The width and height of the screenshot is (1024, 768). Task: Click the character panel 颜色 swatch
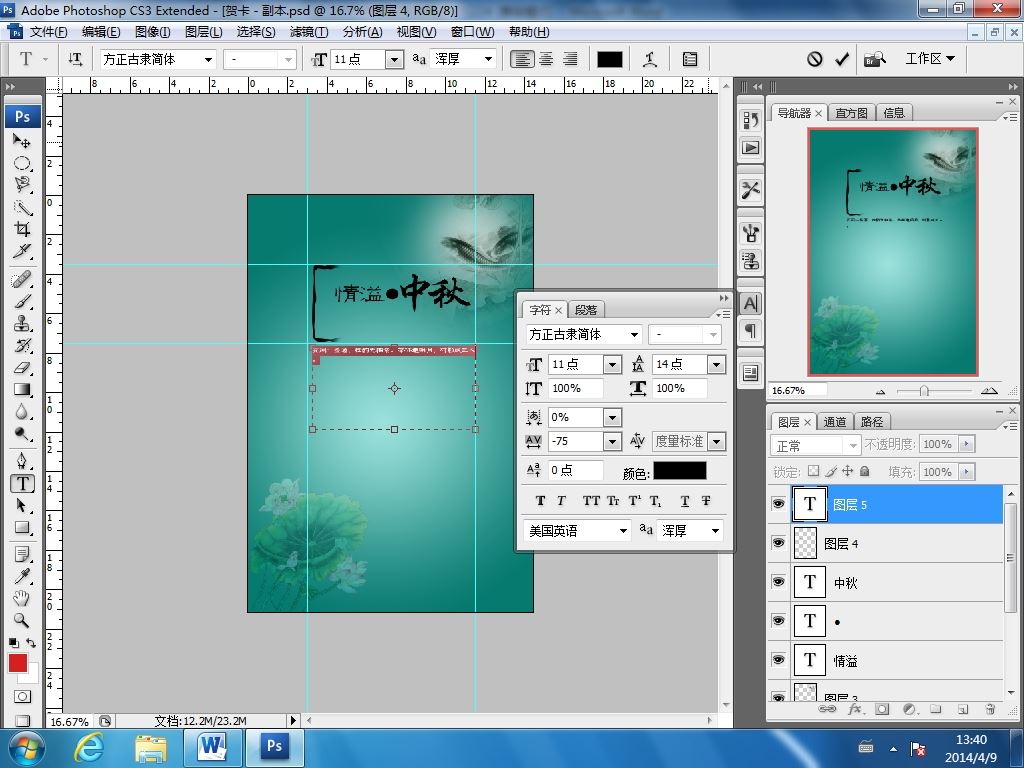tap(679, 471)
